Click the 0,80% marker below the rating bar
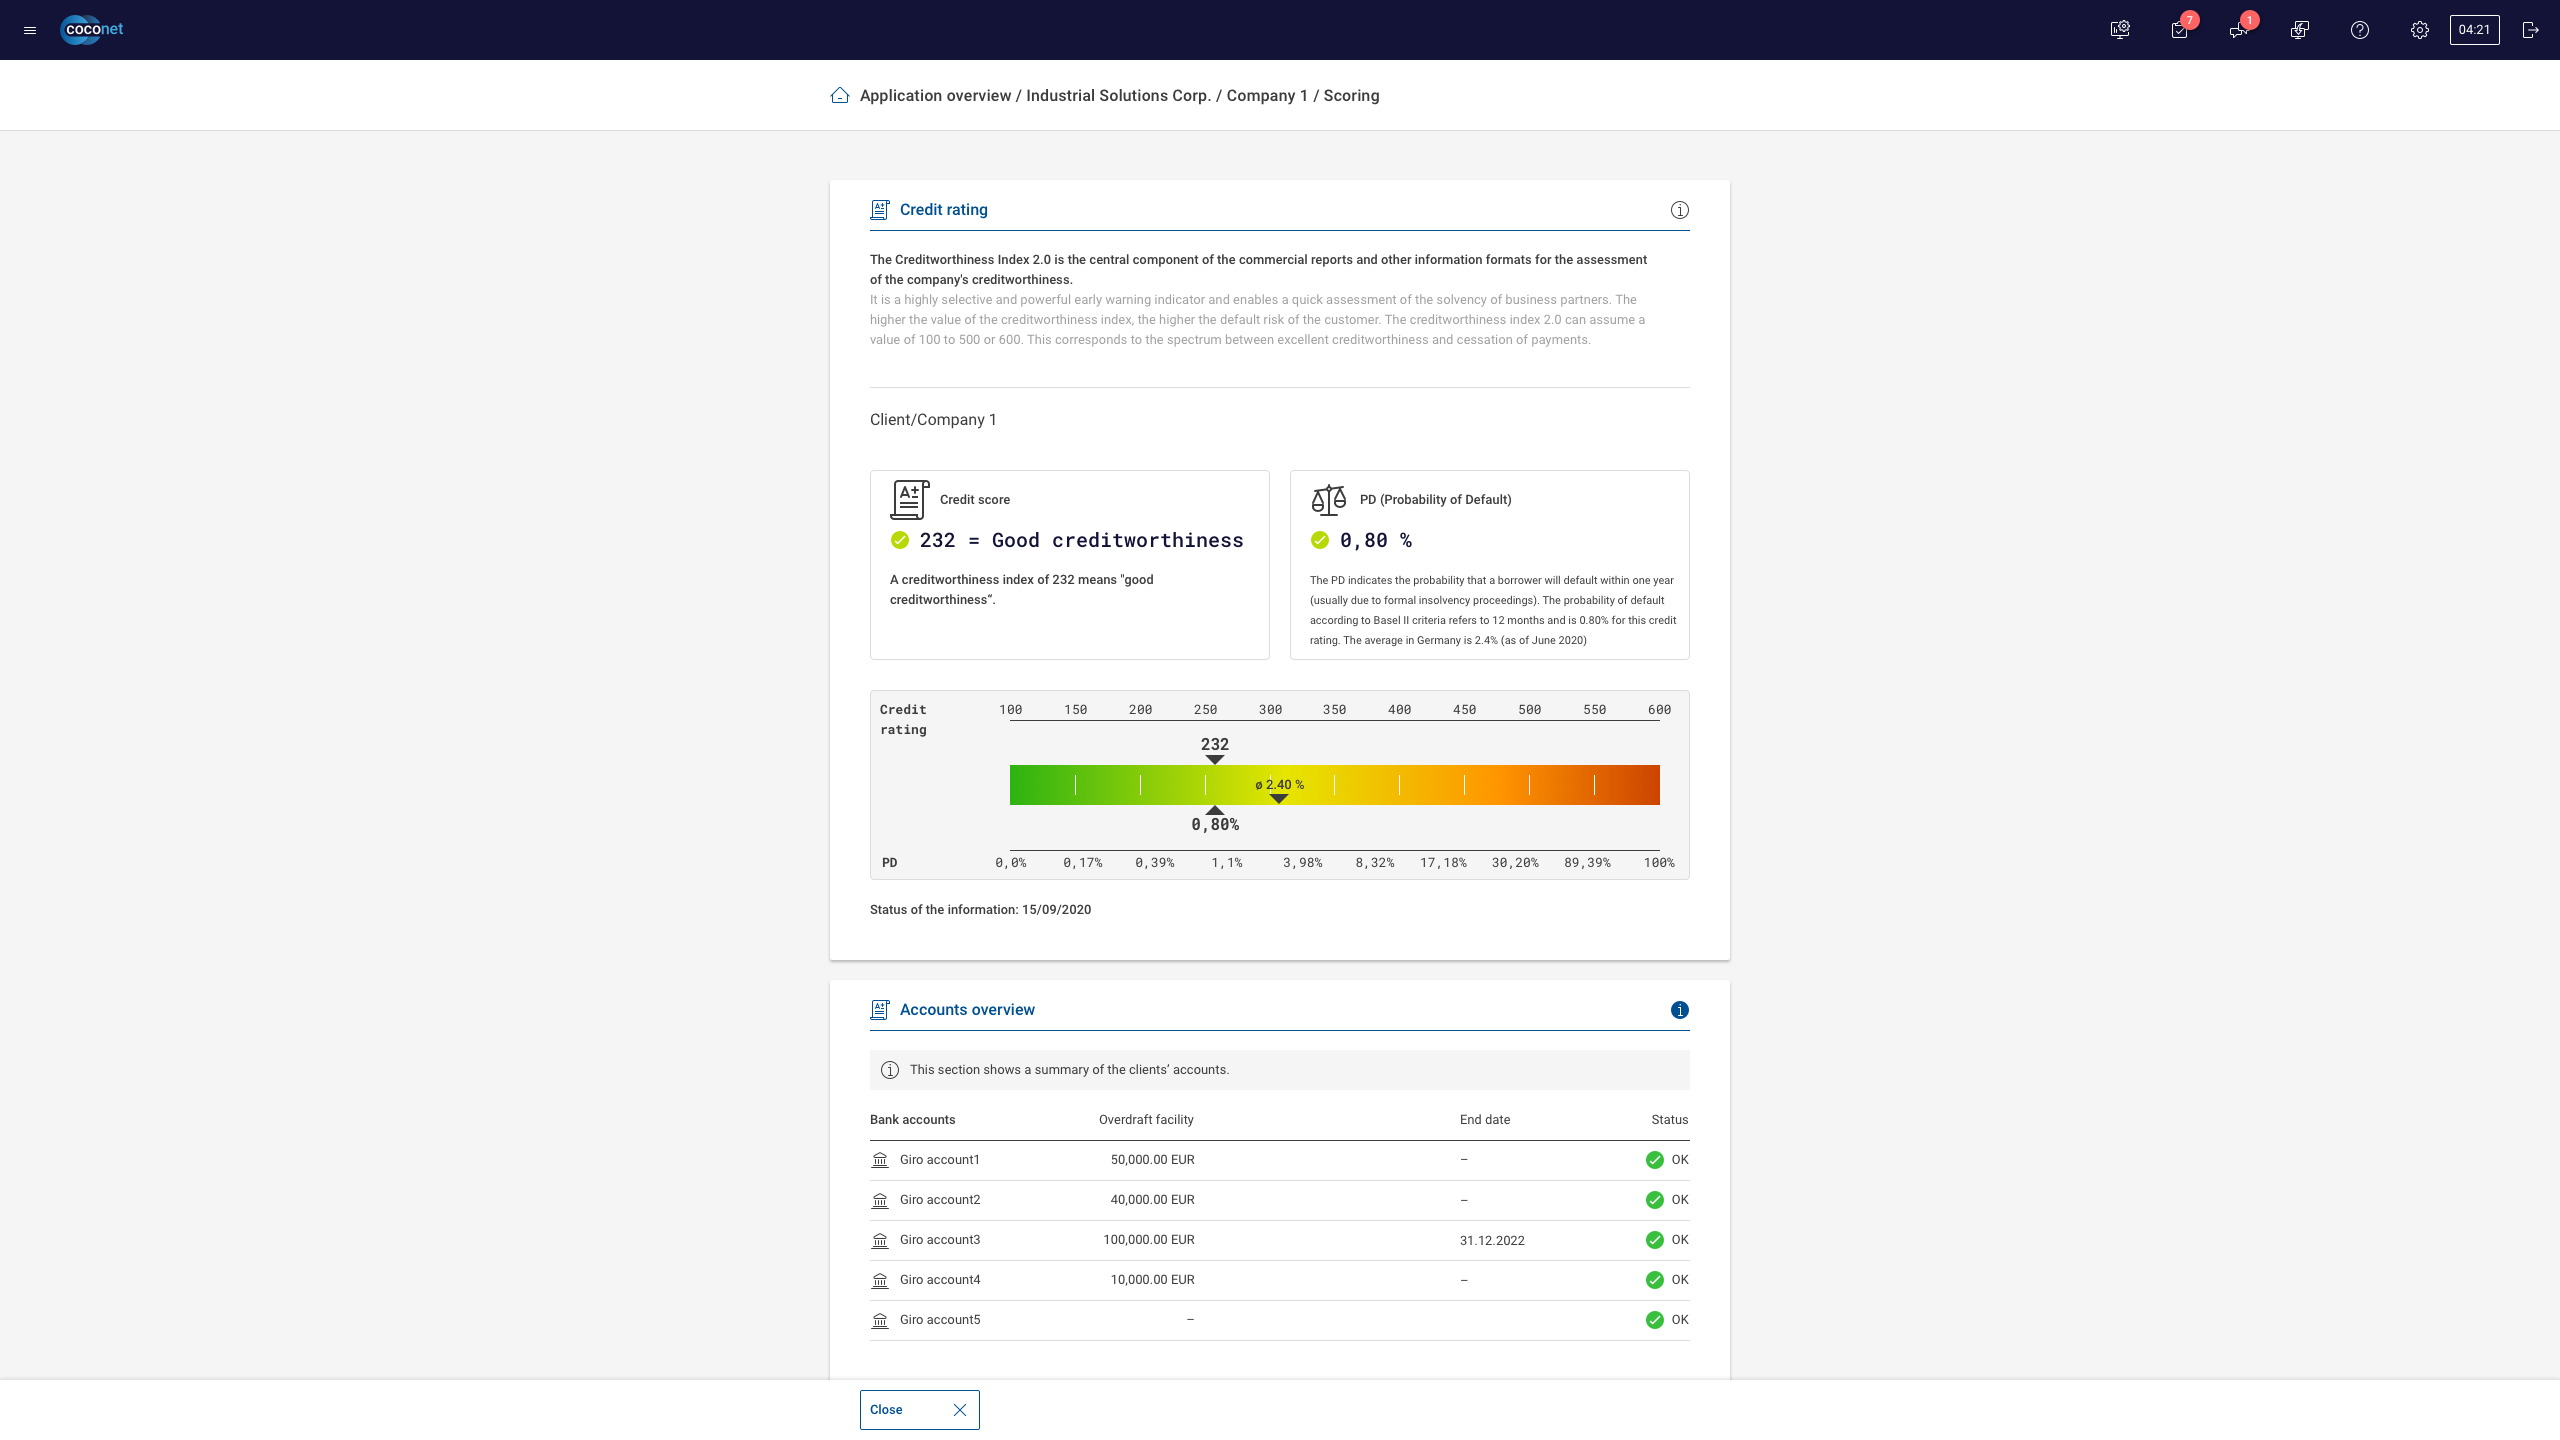 pos(1215,819)
